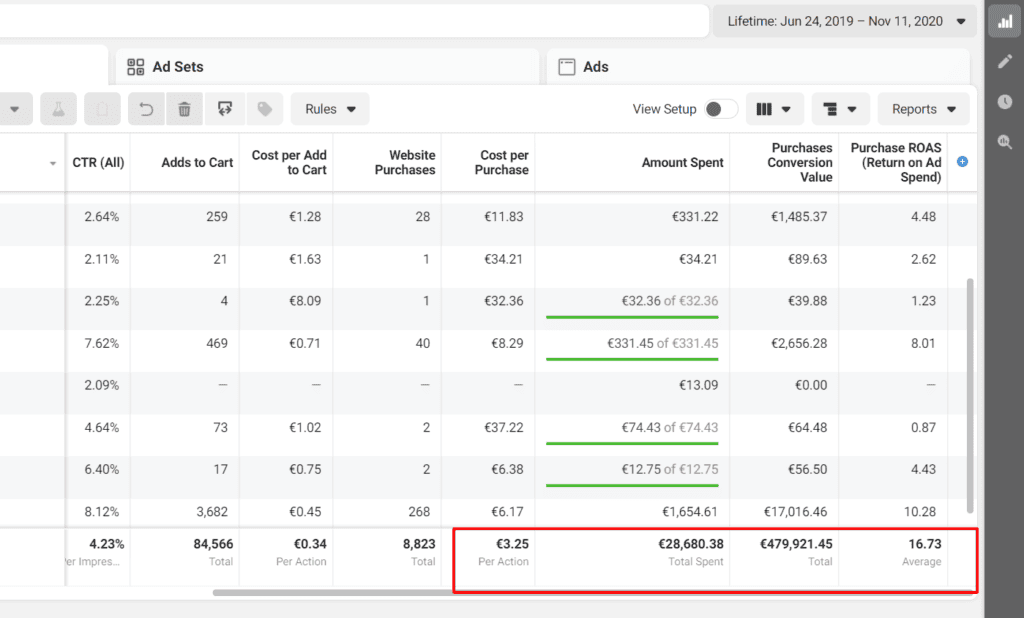Select the €37.22 cost per purchase cell

pyautogui.click(x=504, y=428)
